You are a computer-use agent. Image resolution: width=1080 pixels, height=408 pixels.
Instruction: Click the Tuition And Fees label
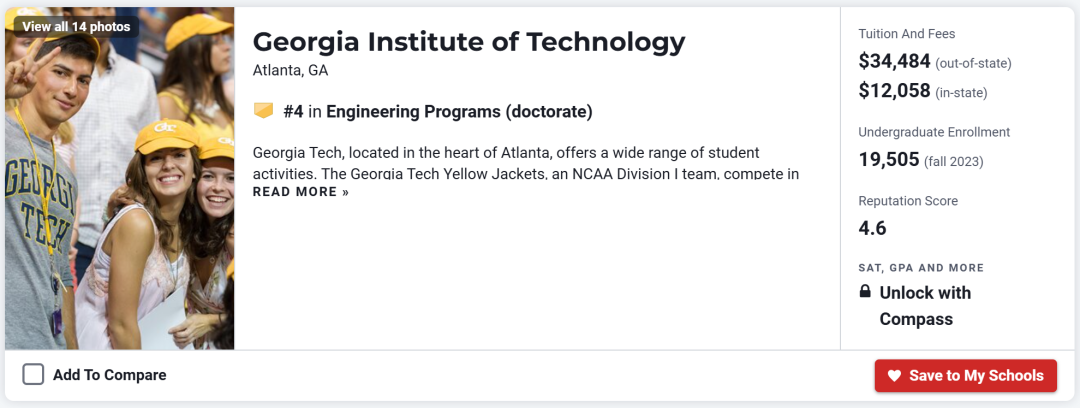pyautogui.click(x=905, y=34)
